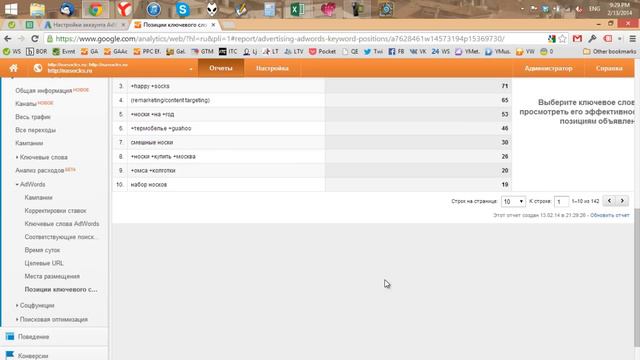Open Корректировки ставок under AdWords
This screenshot has height=360, width=640.
coord(56,211)
